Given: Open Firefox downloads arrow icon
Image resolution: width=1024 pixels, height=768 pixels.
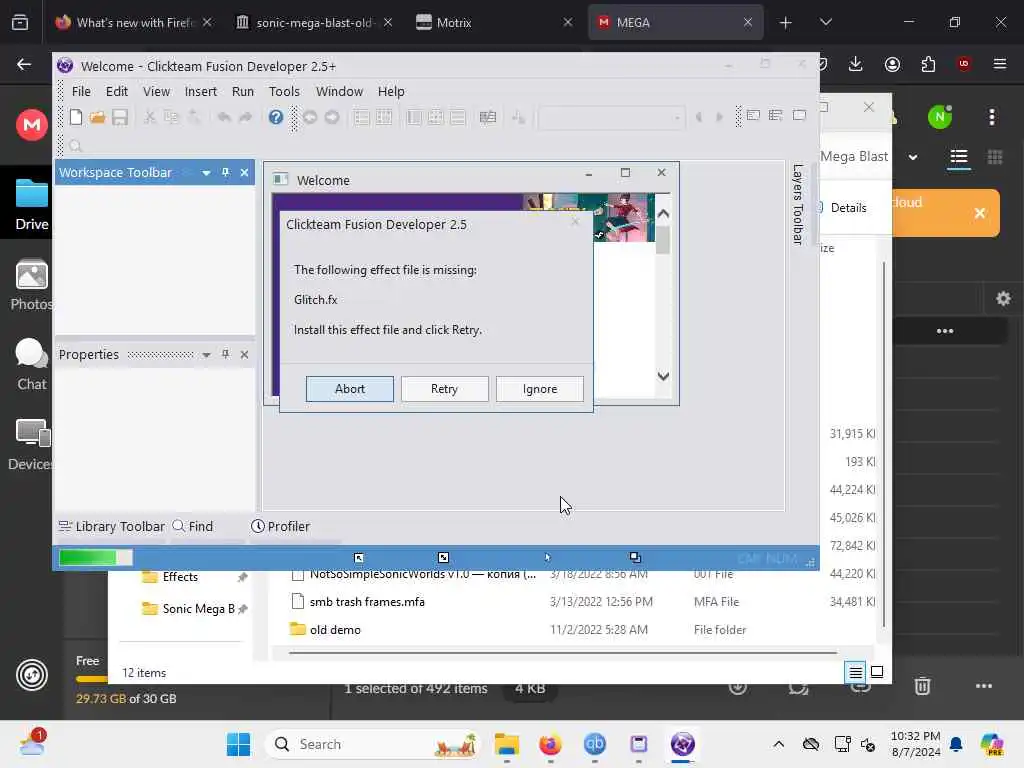Looking at the screenshot, I should [x=856, y=63].
